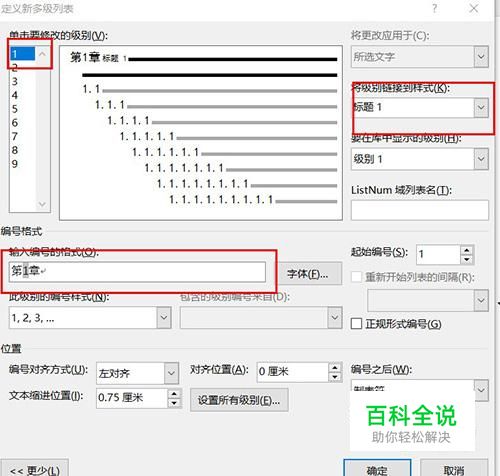Click level list scroll down arrow
Screen dimensions: 500x476
42,204
